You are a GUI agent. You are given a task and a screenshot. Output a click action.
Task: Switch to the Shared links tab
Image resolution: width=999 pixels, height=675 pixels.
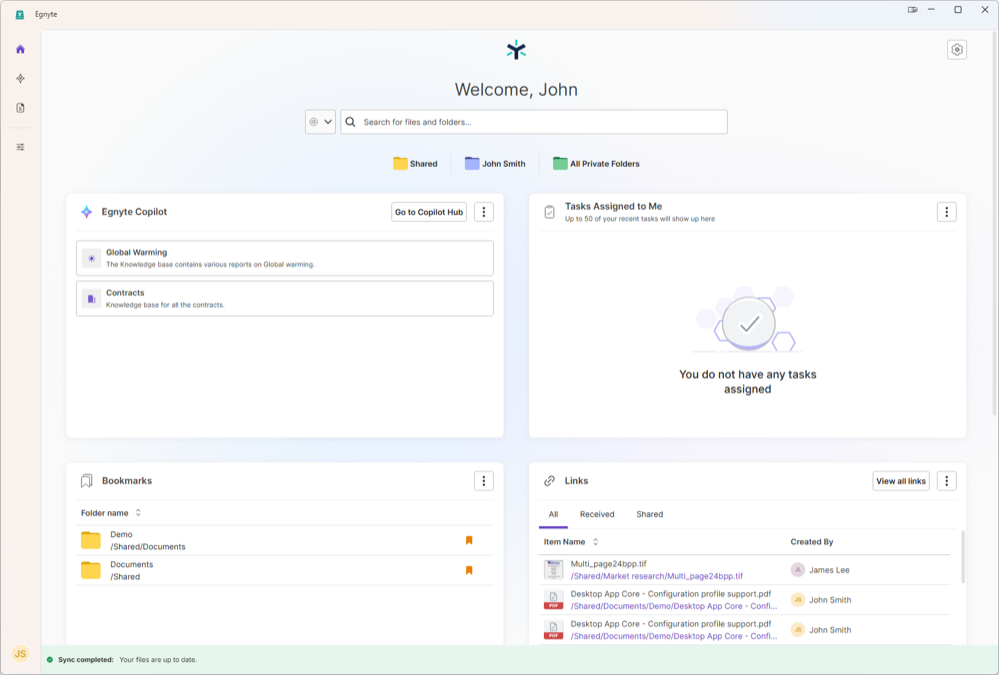[x=649, y=514]
